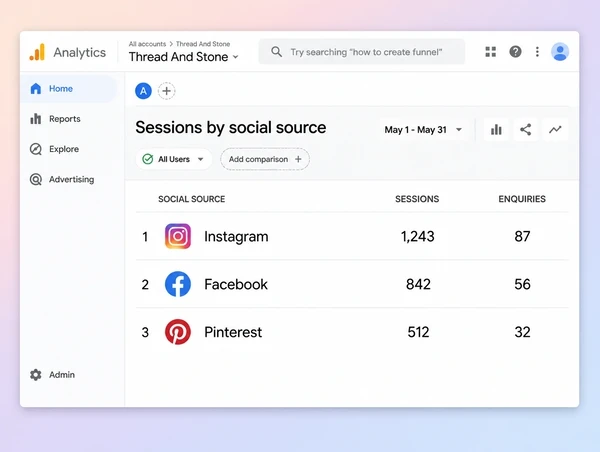Screen dimensions: 600x452
Task: Sort by the SESSIONS column header
Action: [417, 199]
